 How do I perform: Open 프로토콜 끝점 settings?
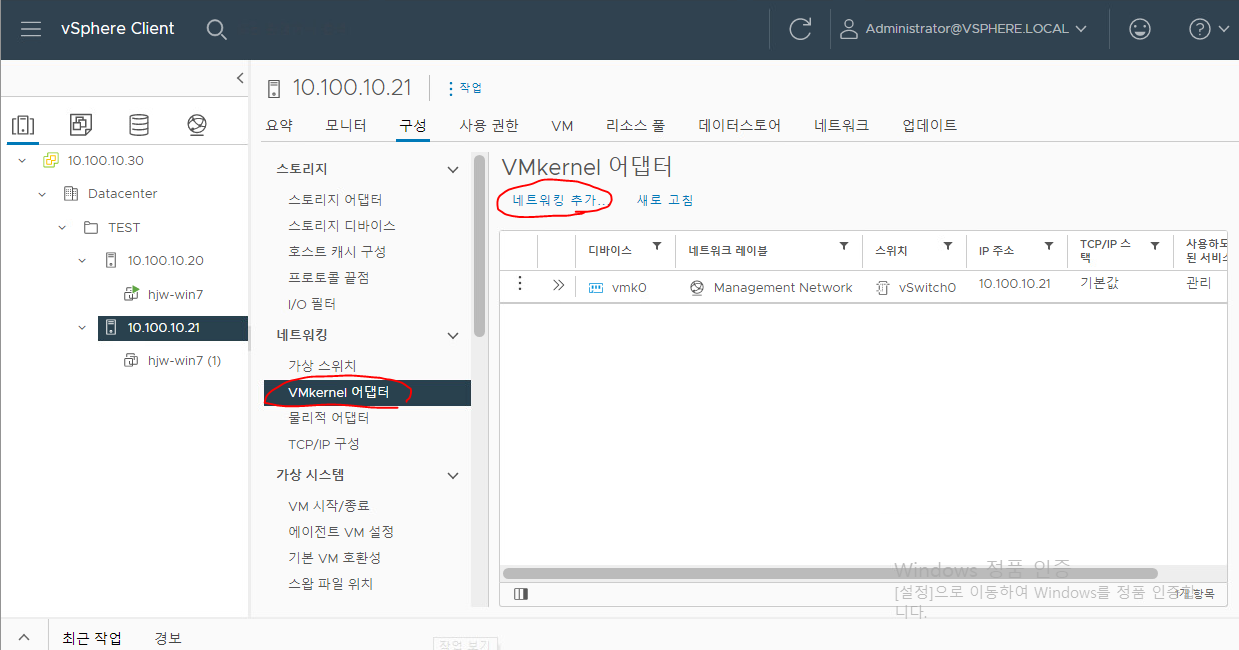pyautogui.click(x=328, y=278)
